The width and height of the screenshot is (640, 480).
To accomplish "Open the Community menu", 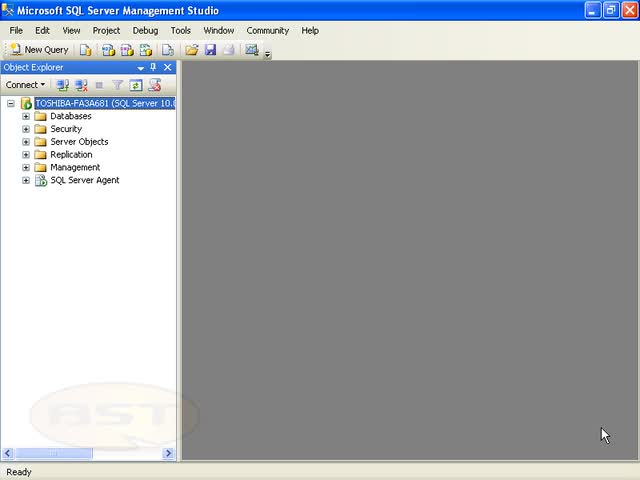I will 267,31.
